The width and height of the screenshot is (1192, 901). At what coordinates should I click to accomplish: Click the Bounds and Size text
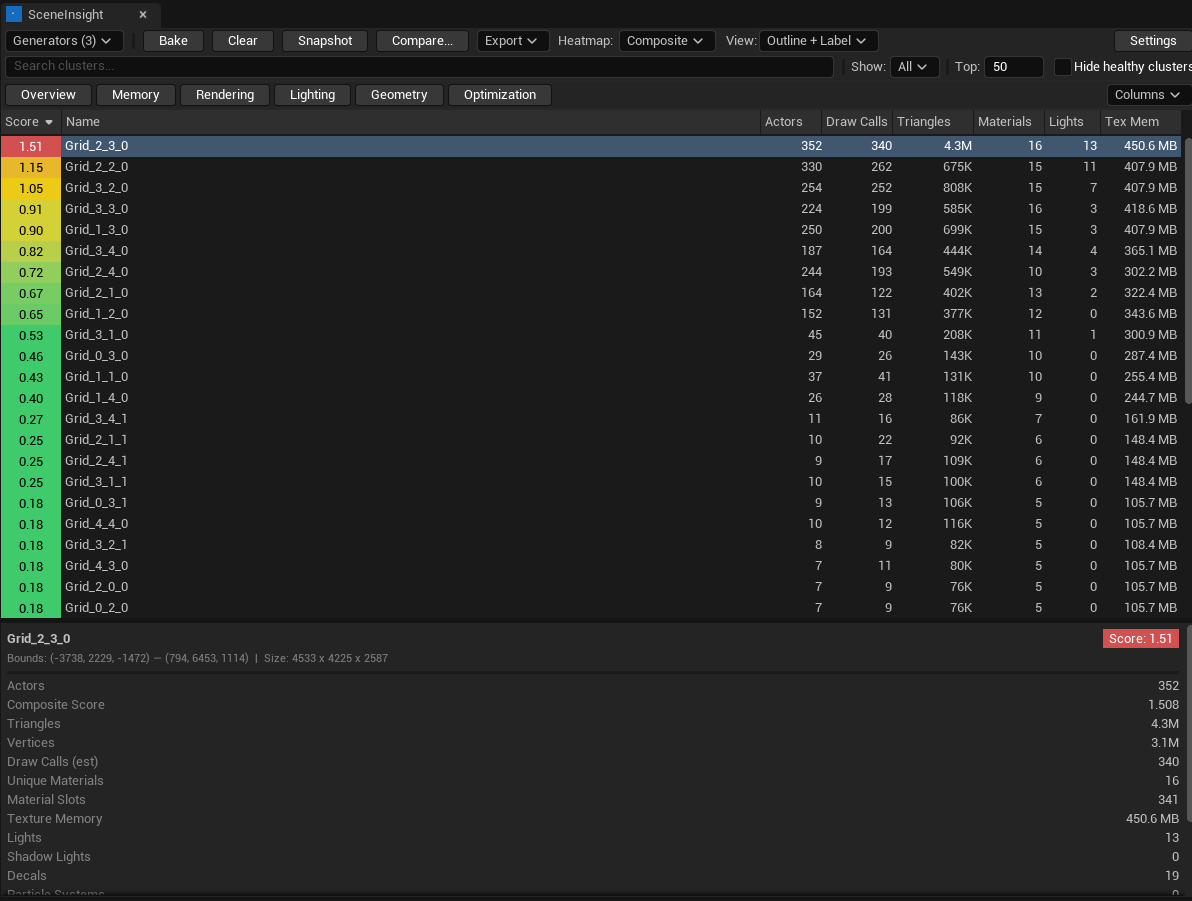coord(198,658)
